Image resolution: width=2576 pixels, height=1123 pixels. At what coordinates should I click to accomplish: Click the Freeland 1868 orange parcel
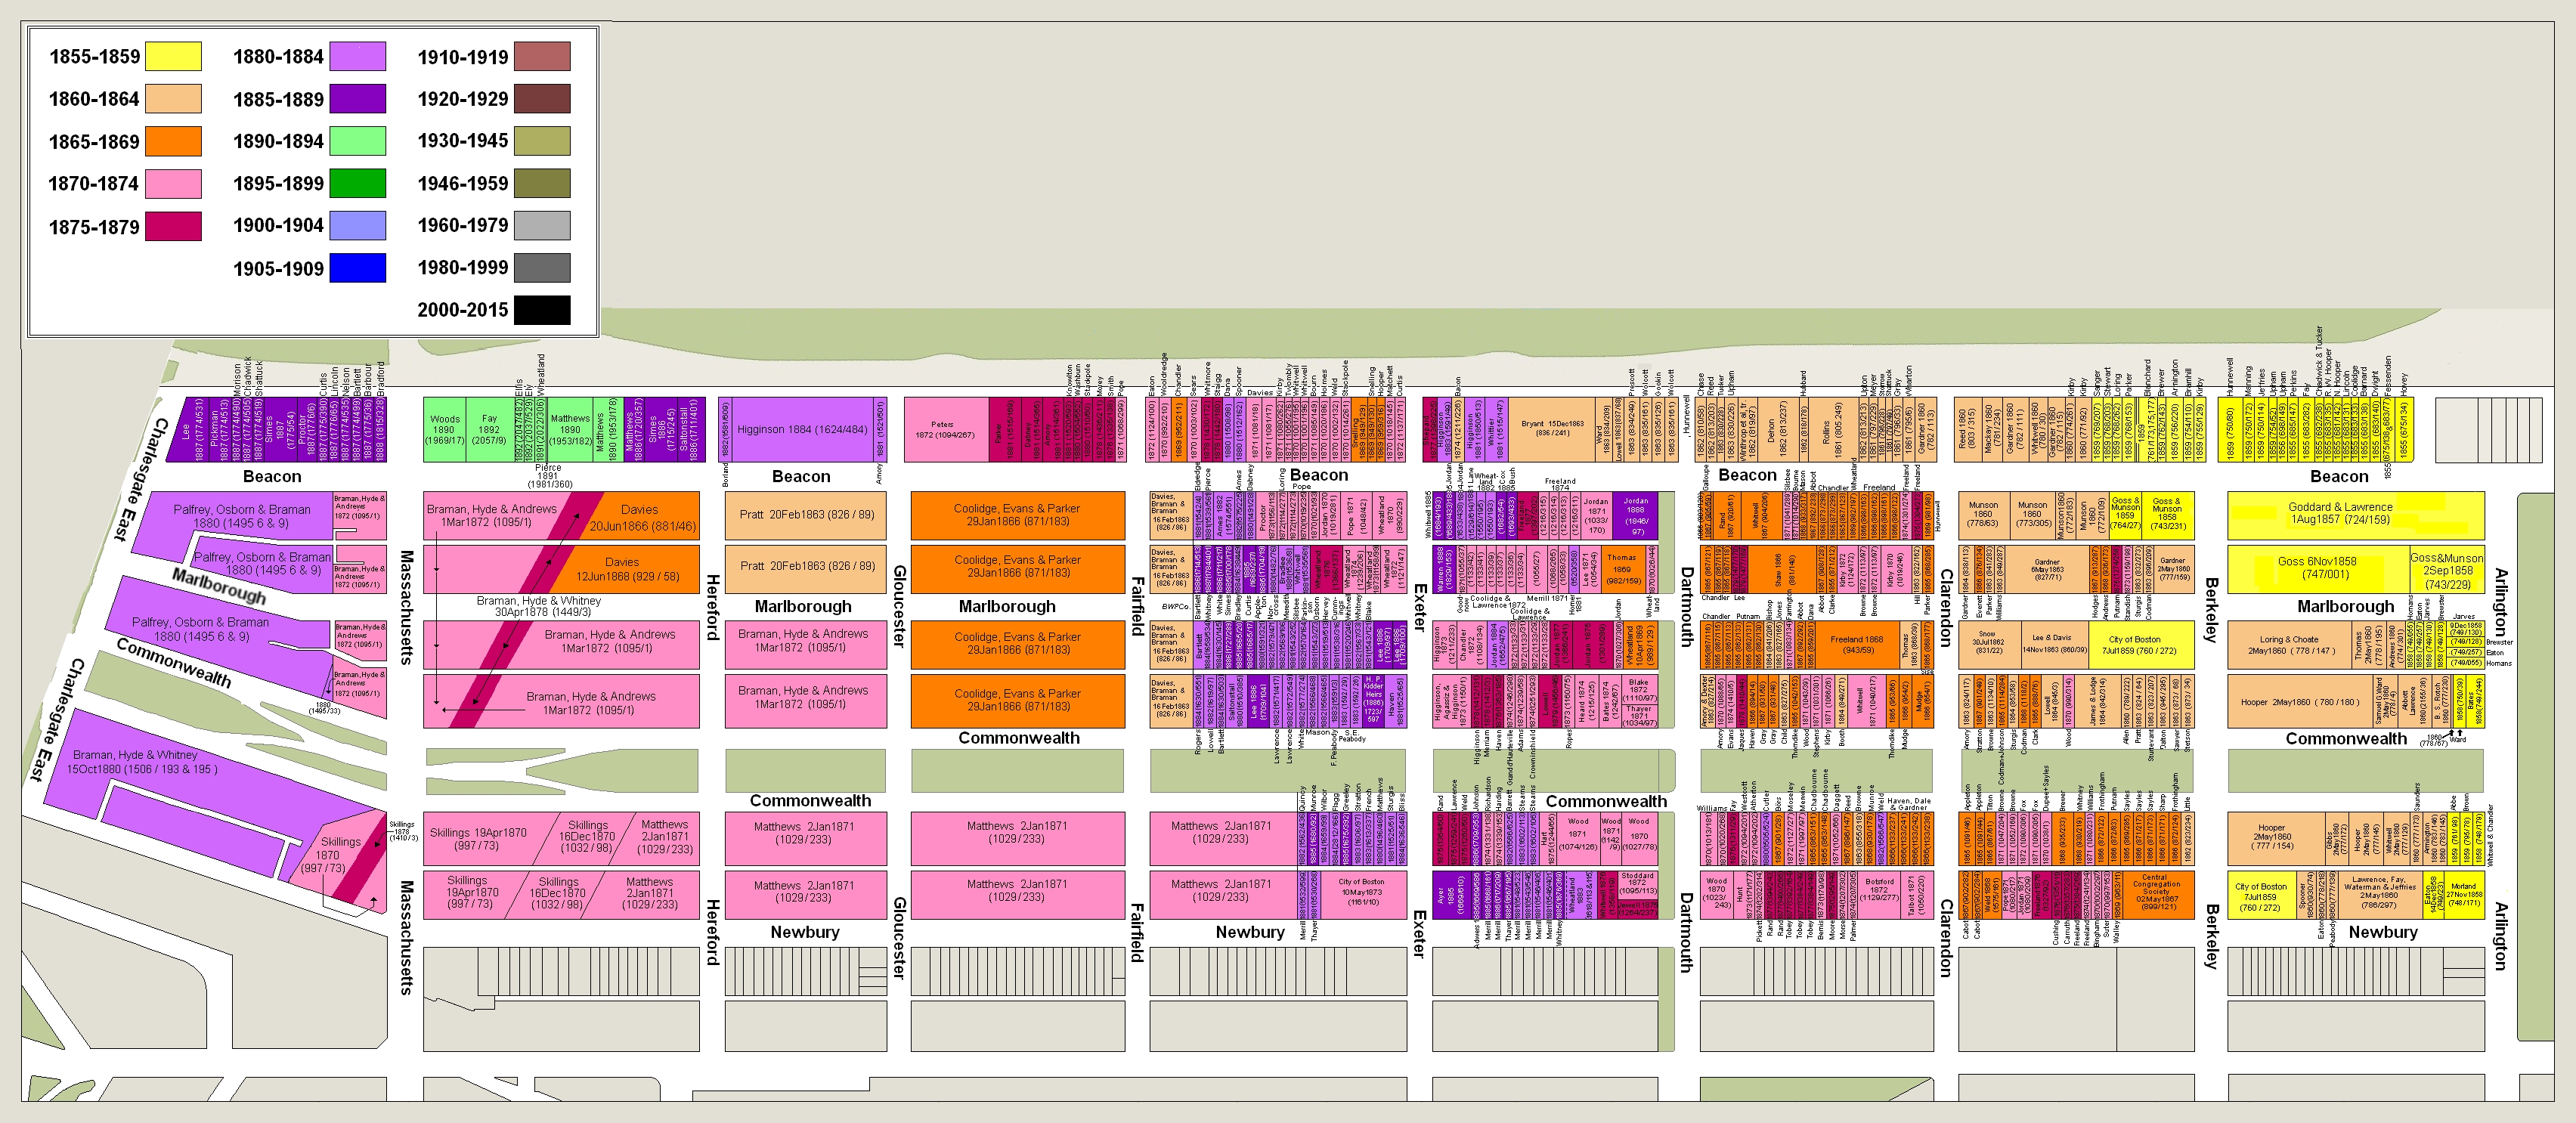coord(1856,645)
